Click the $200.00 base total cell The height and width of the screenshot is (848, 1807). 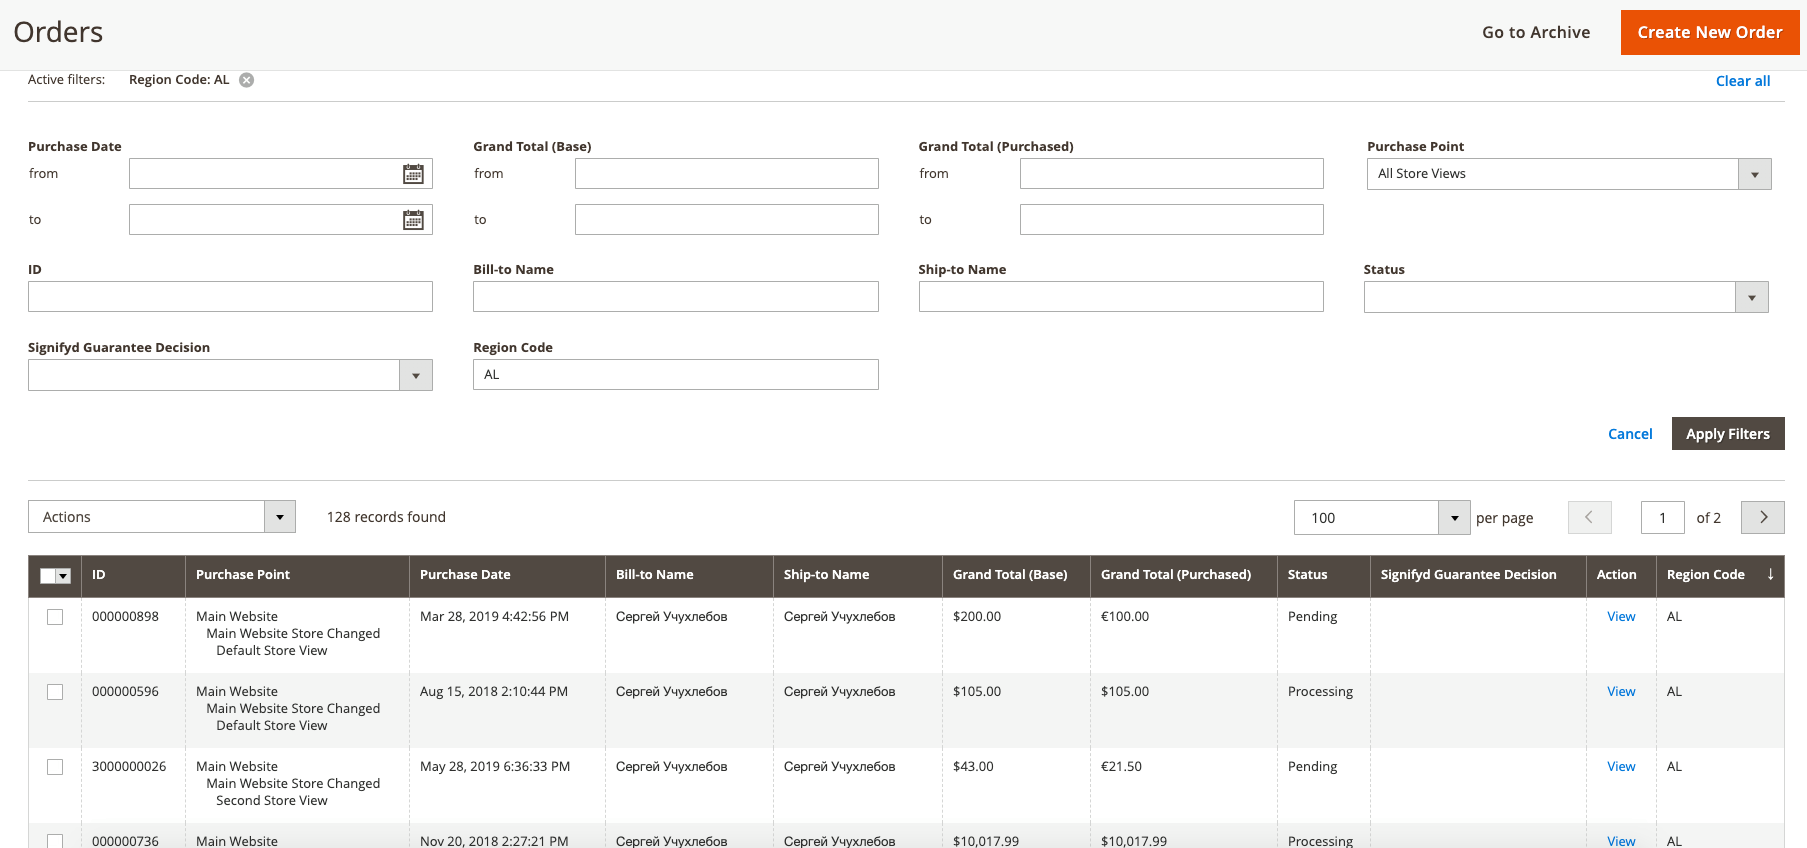pyautogui.click(x=977, y=616)
